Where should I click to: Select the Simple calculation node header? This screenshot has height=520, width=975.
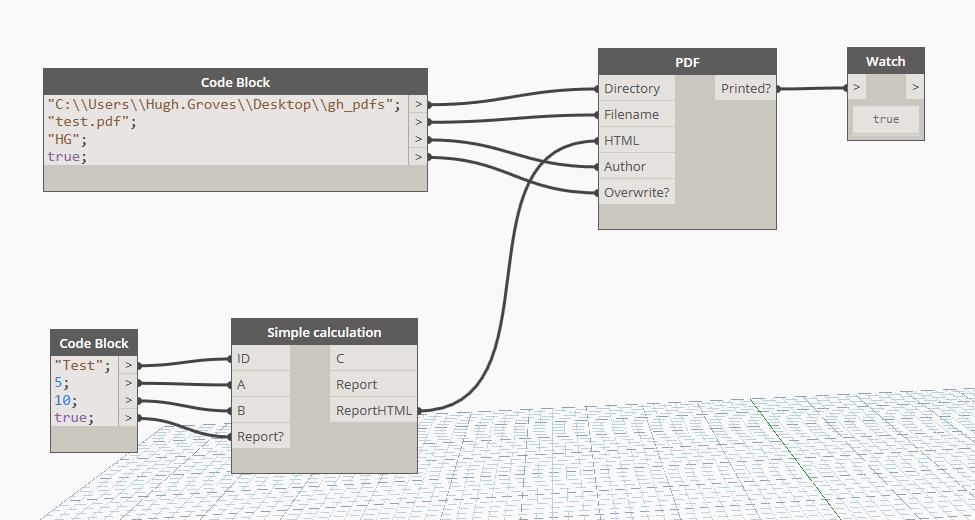[x=324, y=332]
